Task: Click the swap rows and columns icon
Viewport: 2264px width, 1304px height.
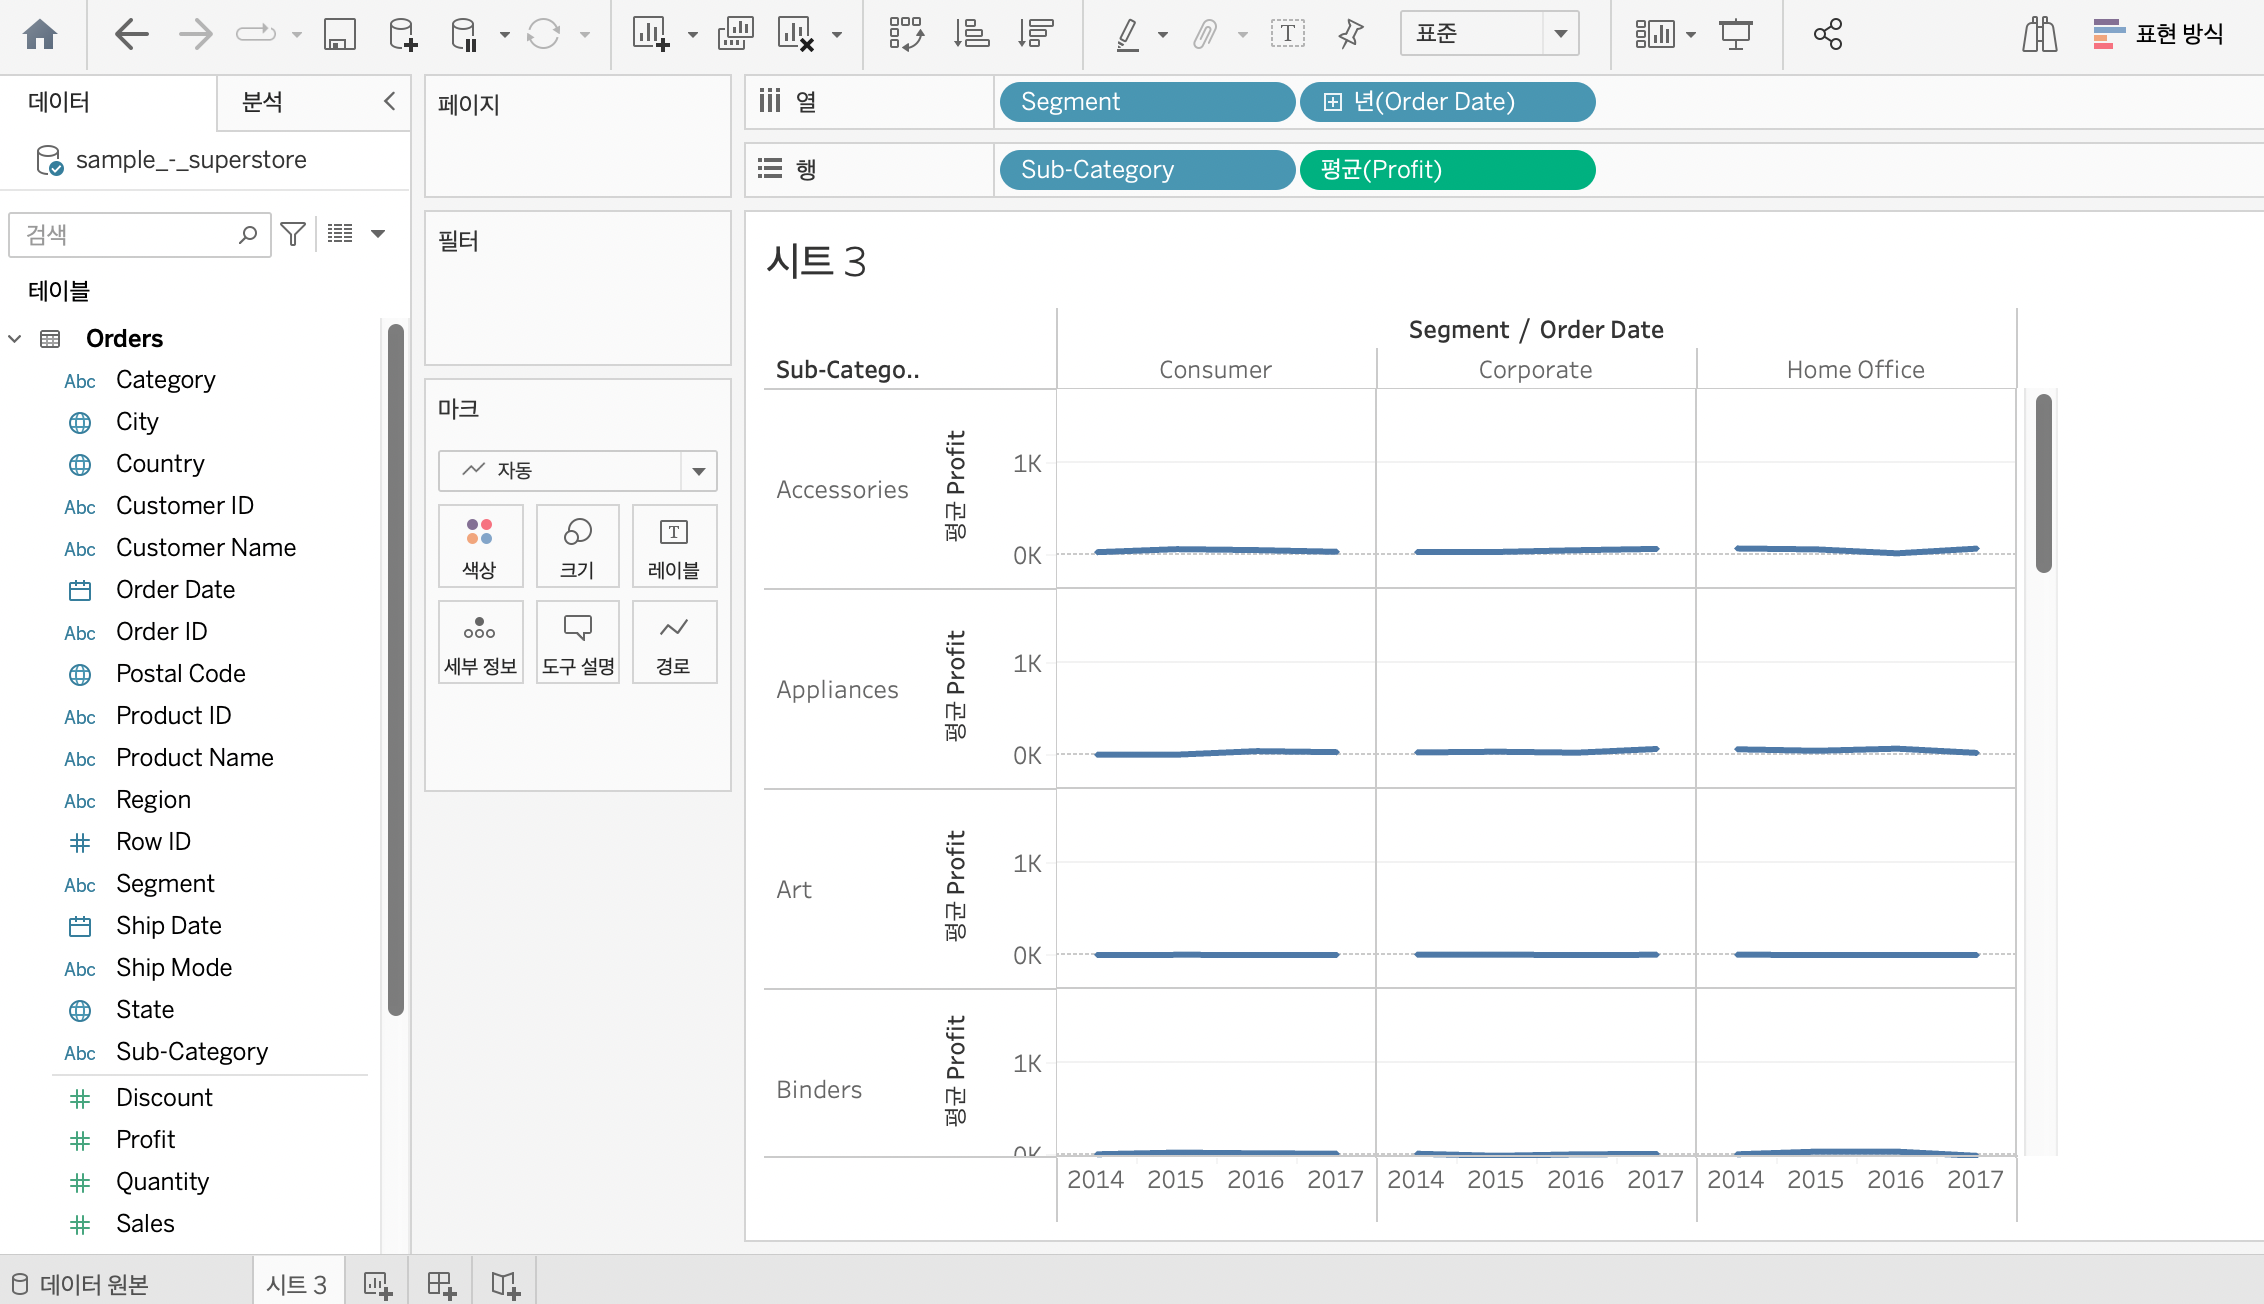Action: click(906, 35)
